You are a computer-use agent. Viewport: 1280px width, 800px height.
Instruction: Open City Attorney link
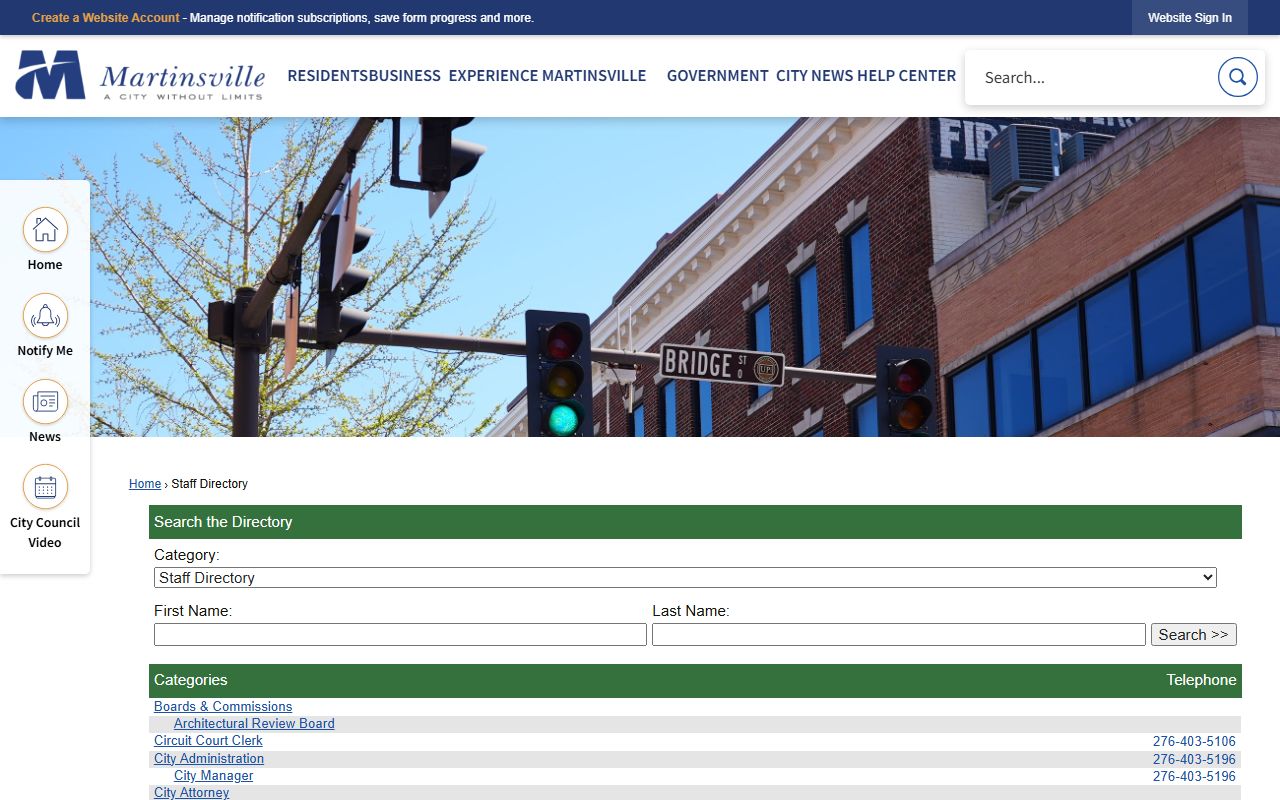[x=191, y=792]
